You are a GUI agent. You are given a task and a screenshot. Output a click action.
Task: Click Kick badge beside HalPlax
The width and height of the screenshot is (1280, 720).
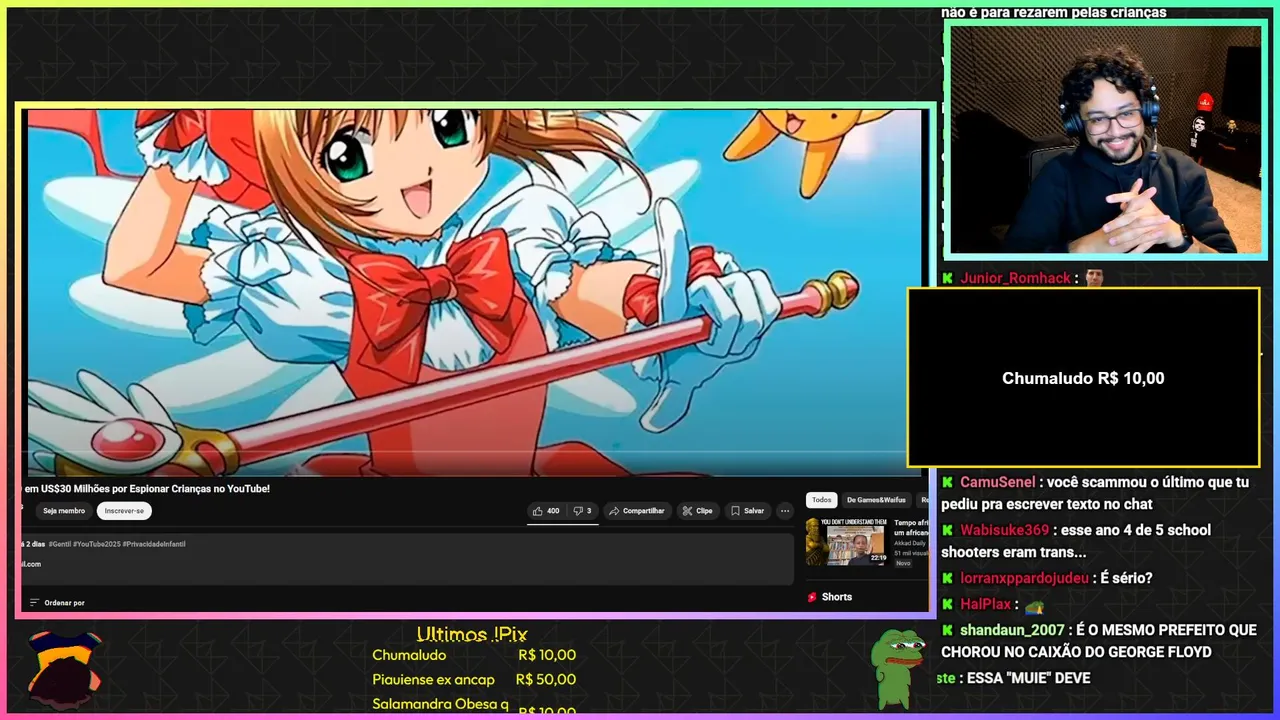click(x=948, y=604)
